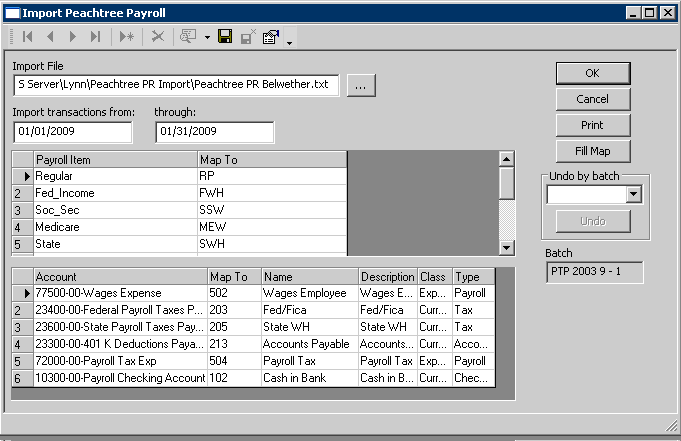681x441 pixels.
Task: Open the properties clipboard icon
Action: (271, 37)
